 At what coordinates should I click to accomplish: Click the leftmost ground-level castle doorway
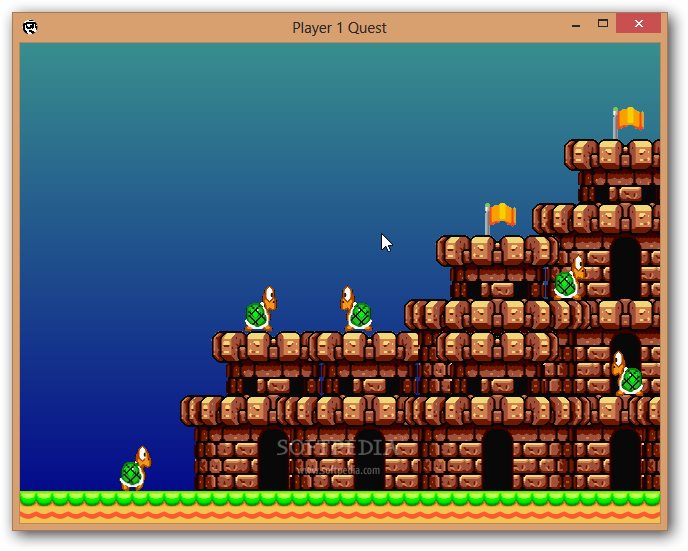273,460
